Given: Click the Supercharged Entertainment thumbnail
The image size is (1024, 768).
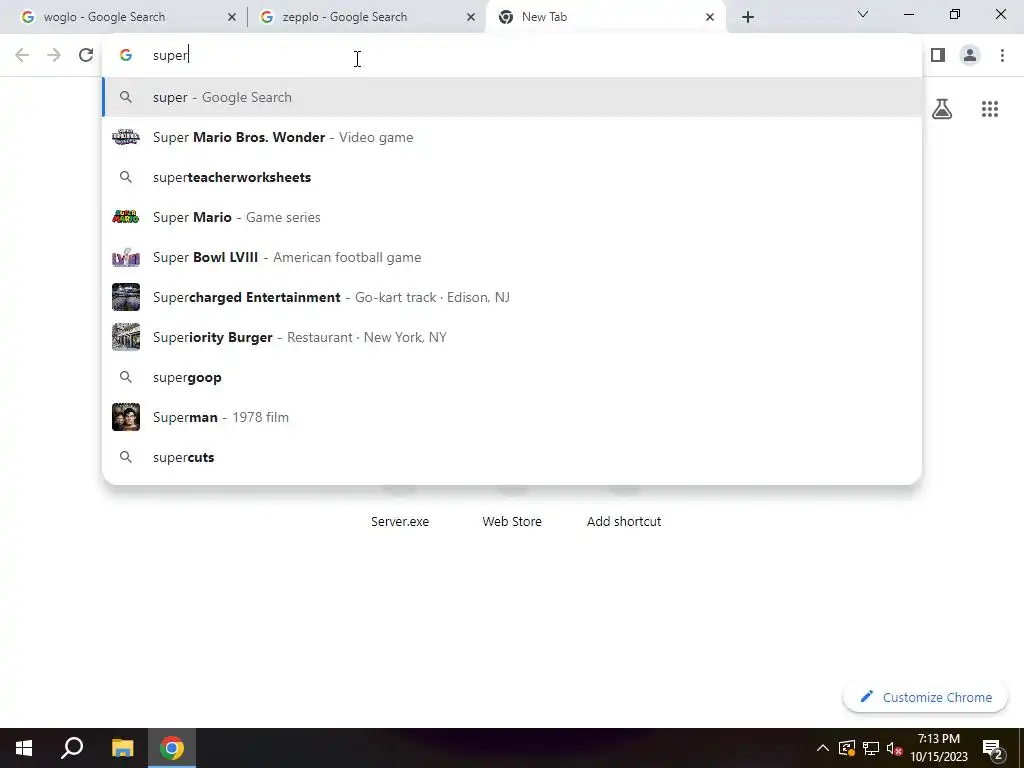Looking at the screenshot, I should tap(126, 297).
